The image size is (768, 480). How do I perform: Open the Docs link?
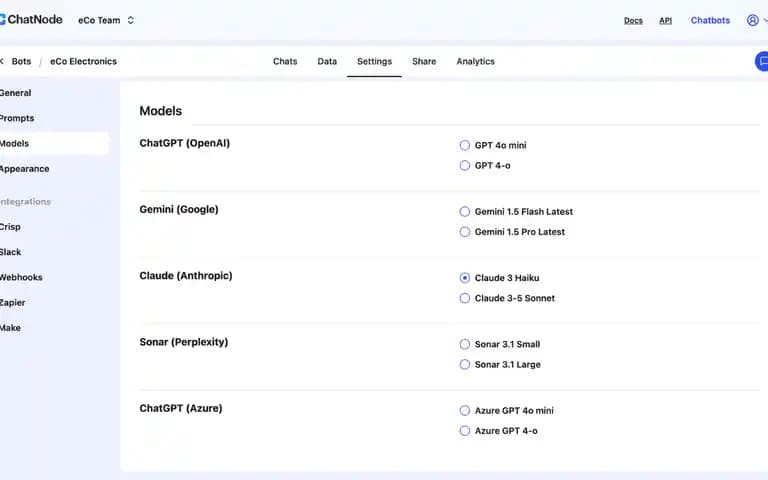pyautogui.click(x=633, y=21)
